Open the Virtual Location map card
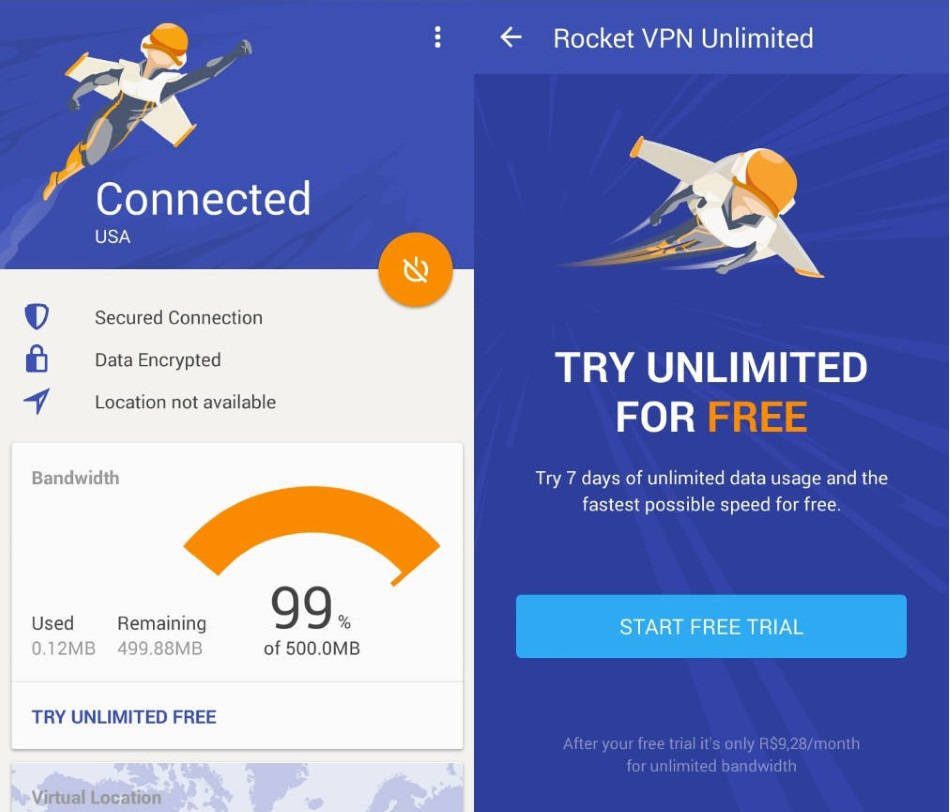The image size is (950, 812). (x=237, y=787)
